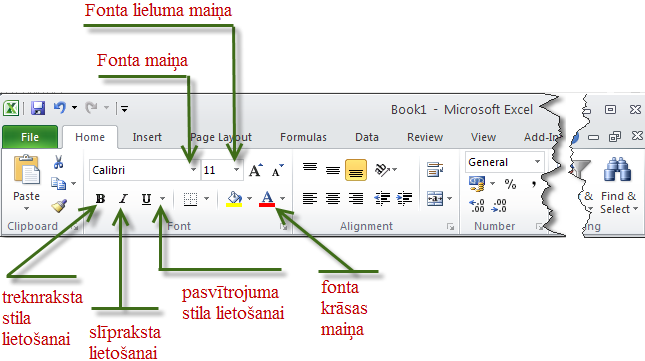Screen dimensions: 645x361
Task: Click the Find & Select binoculars button
Action: click(x=618, y=186)
